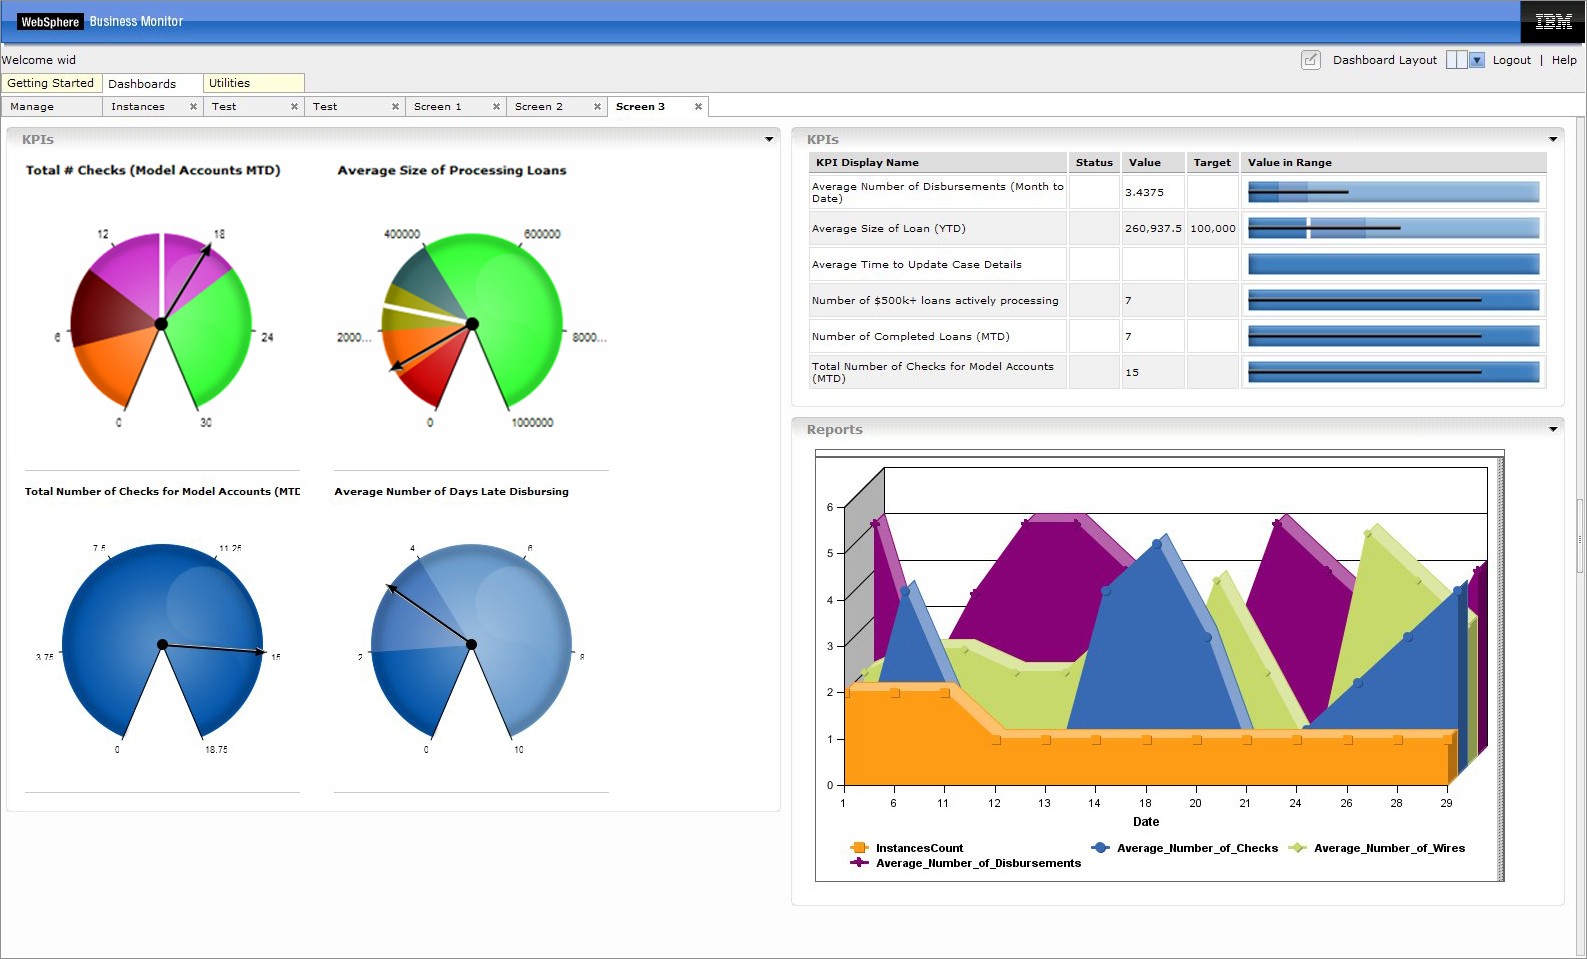
Task: Close the first Test tab
Action: [x=294, y=106]
